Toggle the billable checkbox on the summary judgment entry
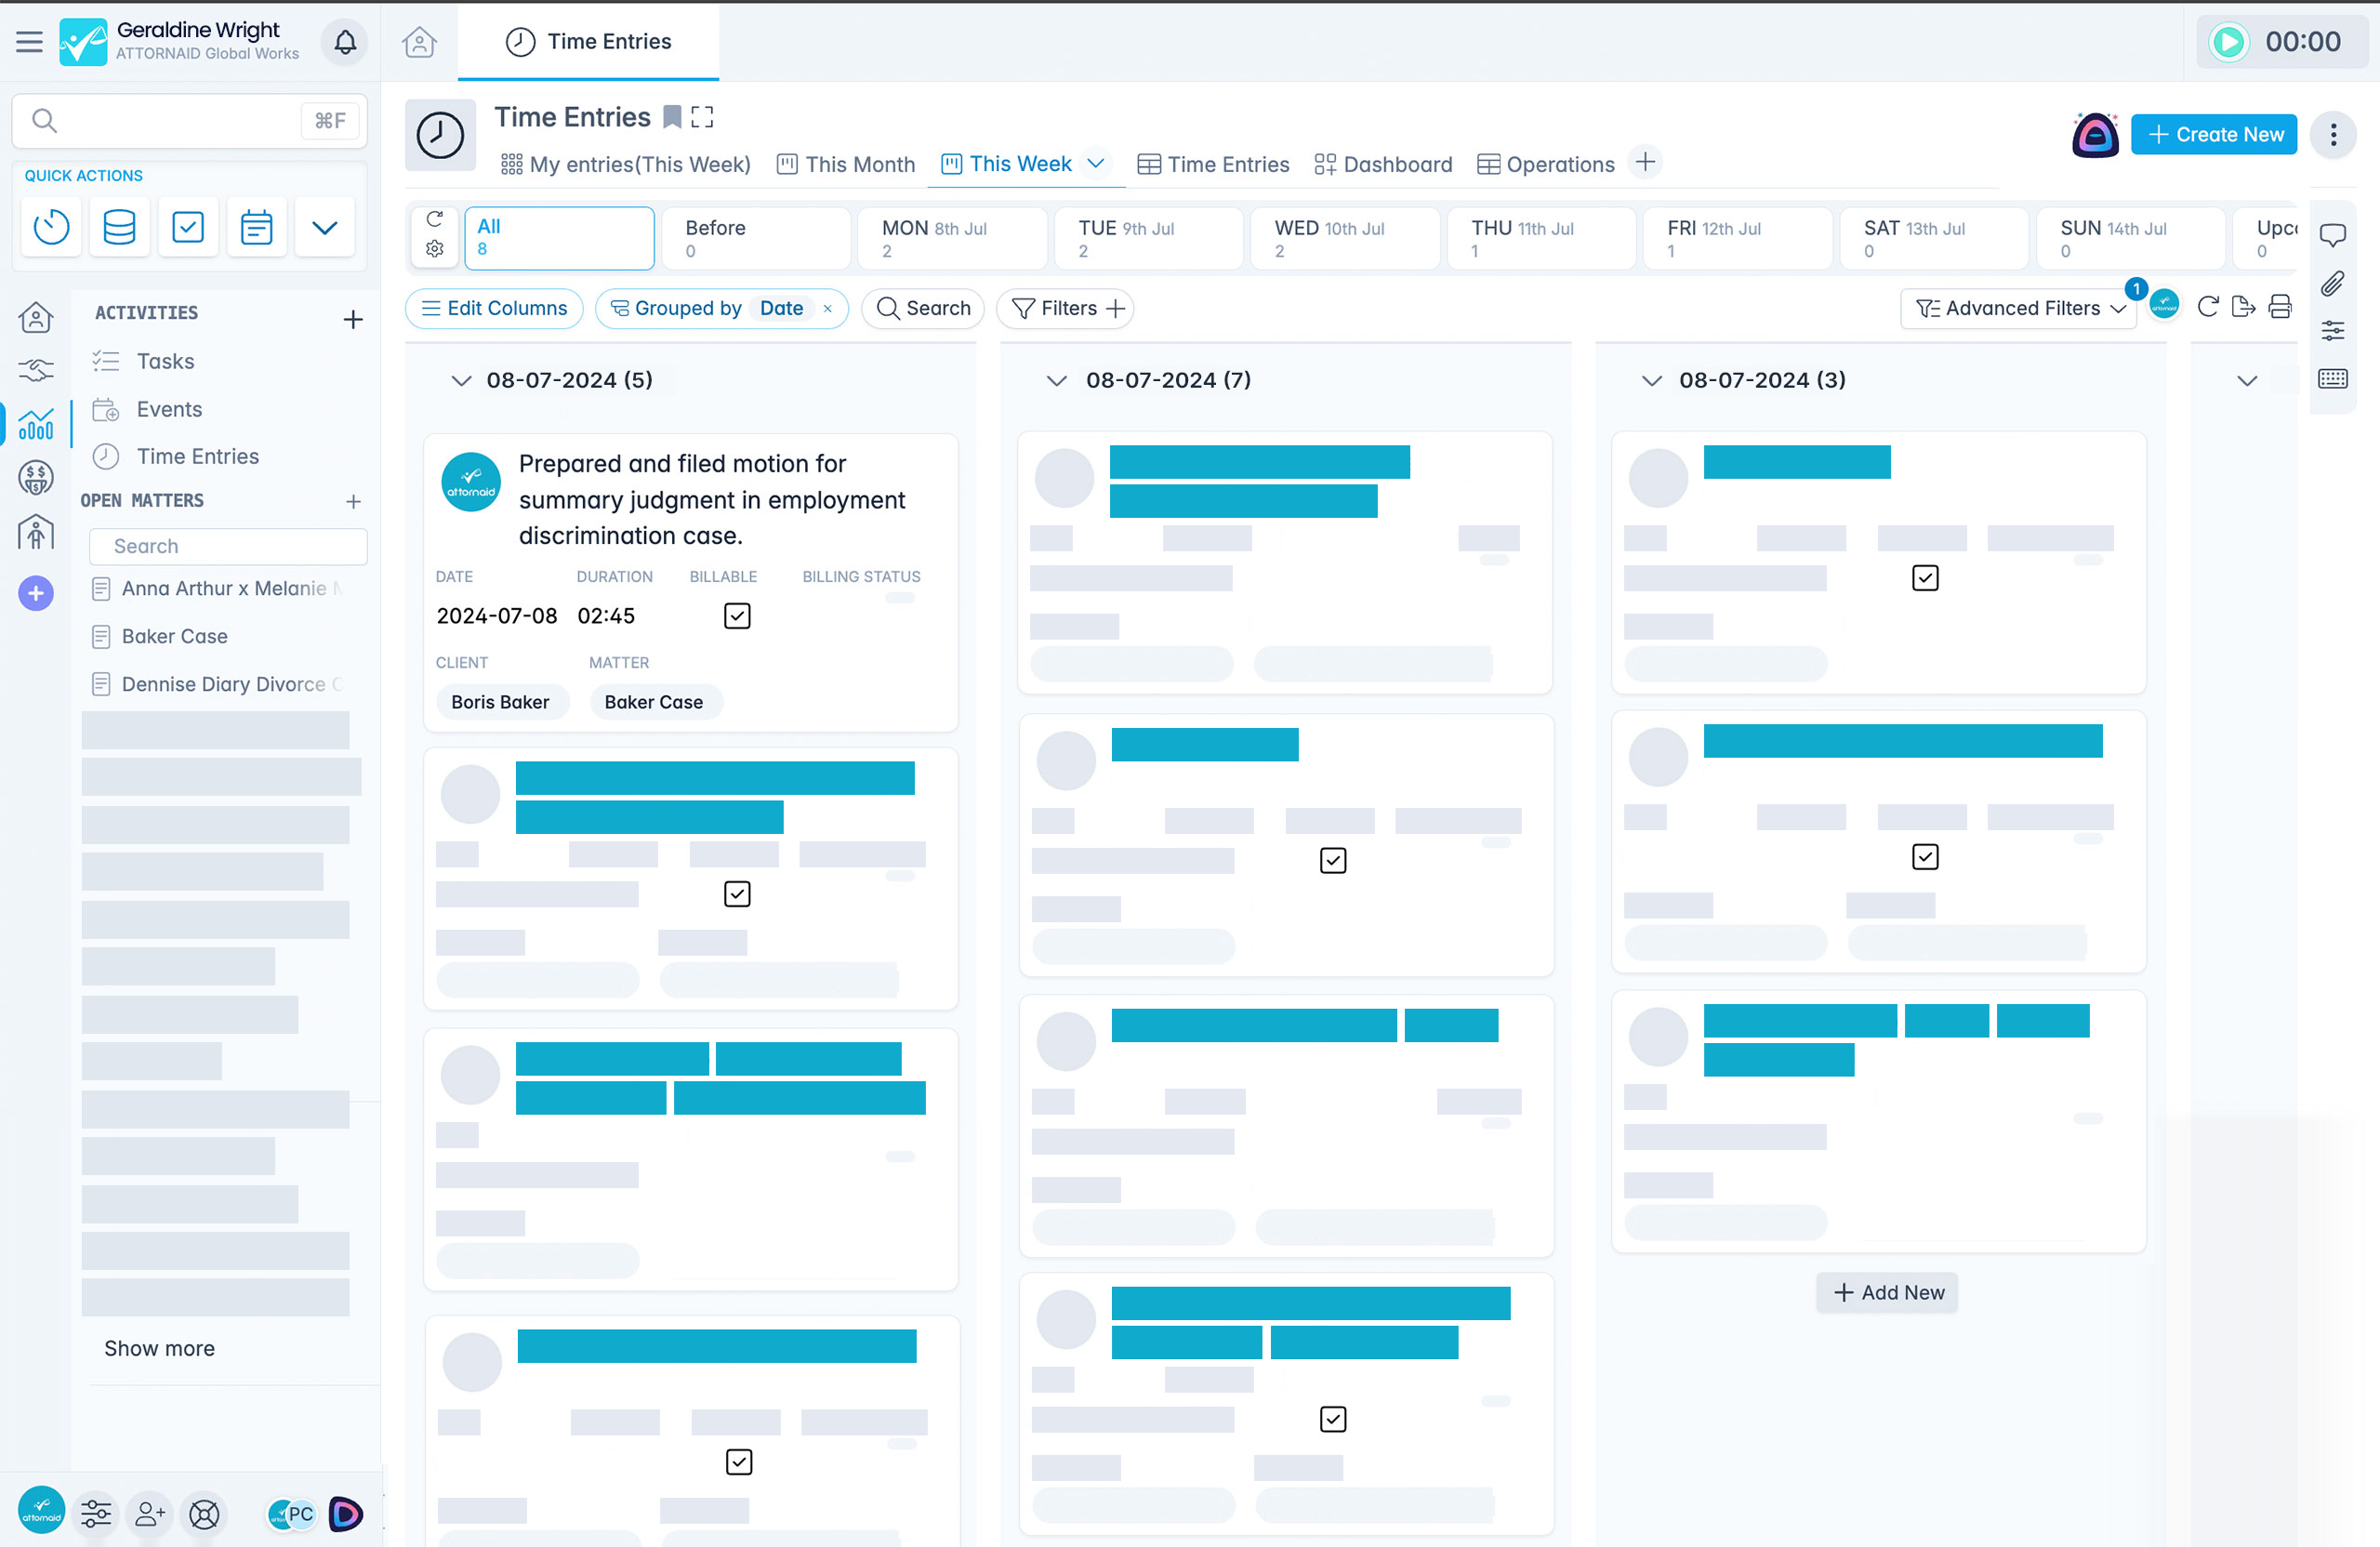 [737, 615]
